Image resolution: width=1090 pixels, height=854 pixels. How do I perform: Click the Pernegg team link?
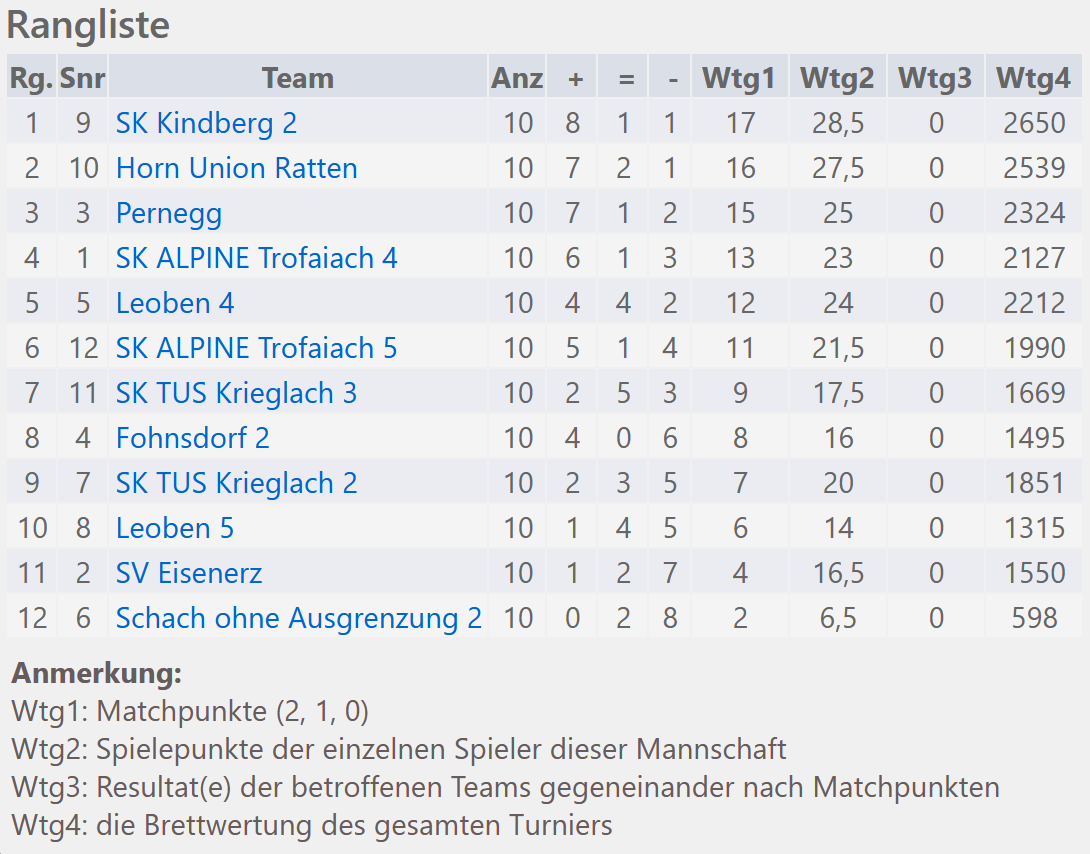tap(168, 213)
